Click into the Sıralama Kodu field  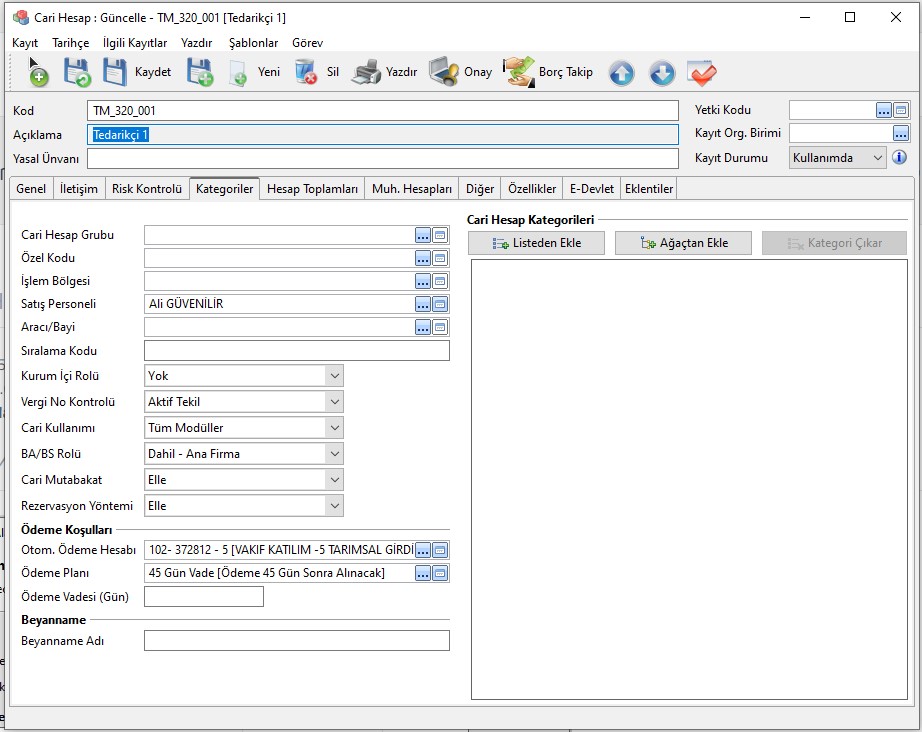[296, 351]
